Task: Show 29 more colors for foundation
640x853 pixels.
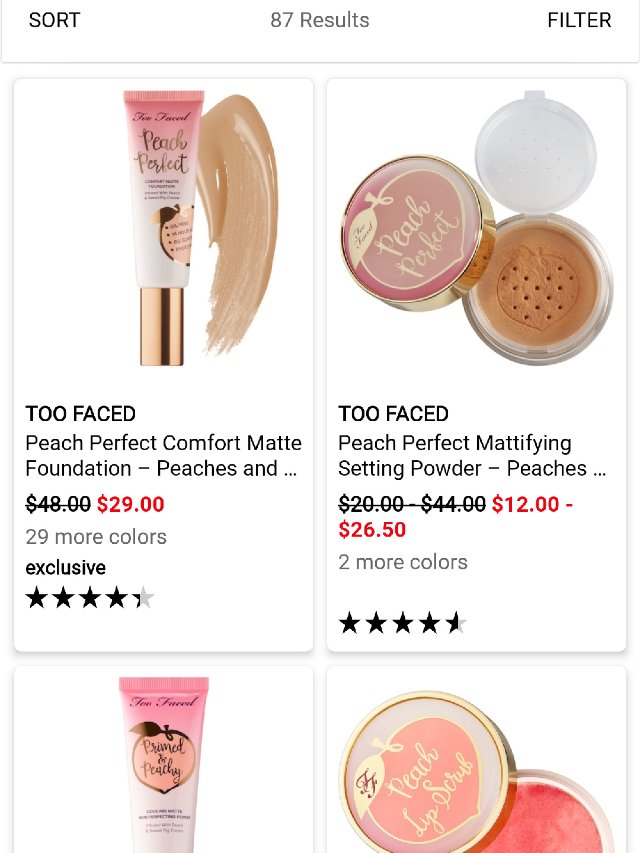Action: 96,537
